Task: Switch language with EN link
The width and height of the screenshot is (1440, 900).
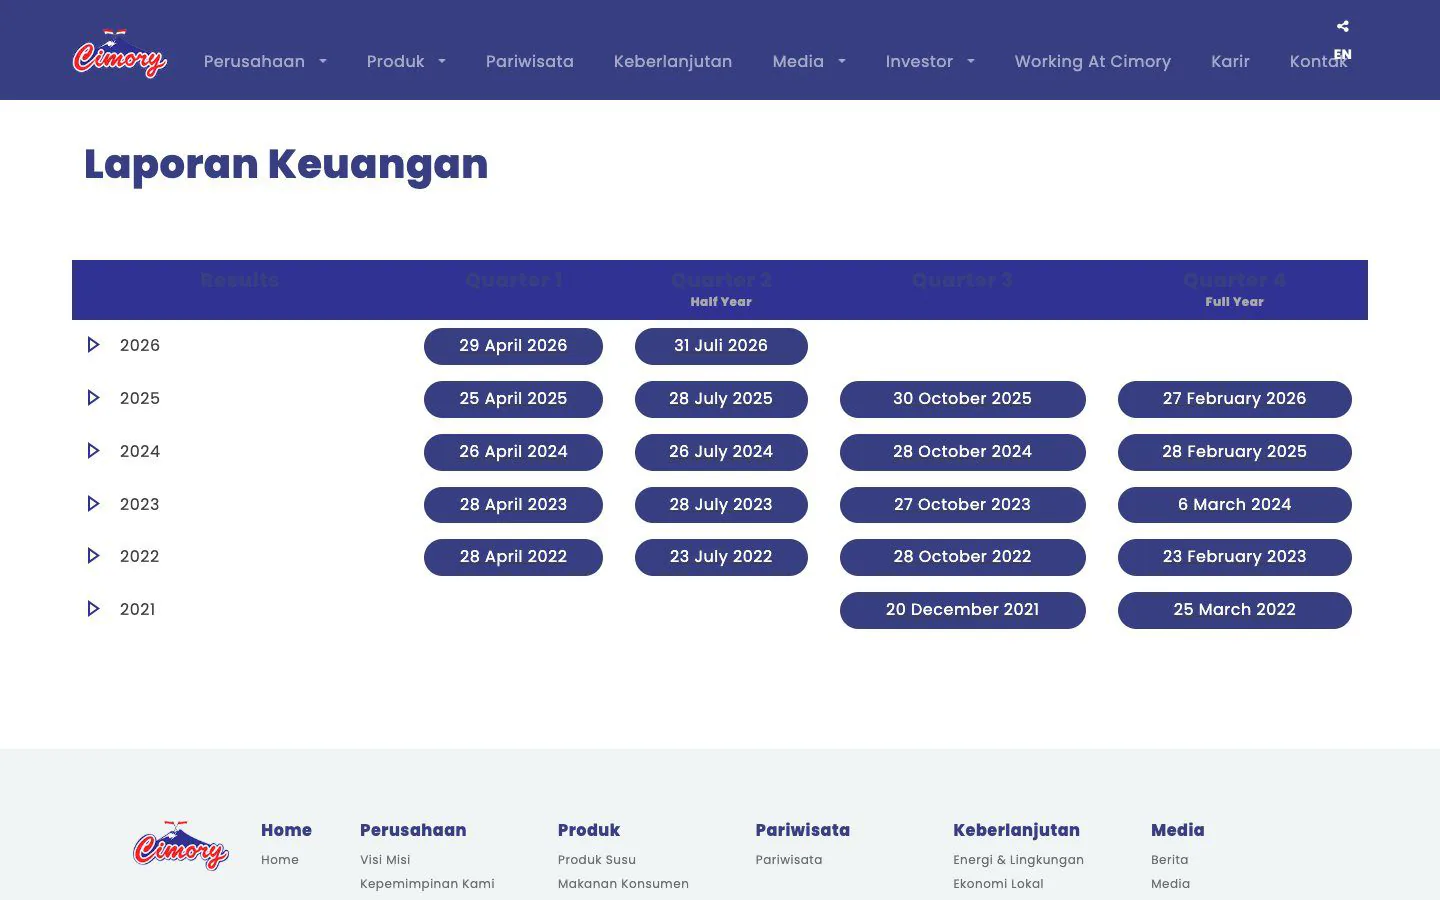Action: click(1342, 55)
